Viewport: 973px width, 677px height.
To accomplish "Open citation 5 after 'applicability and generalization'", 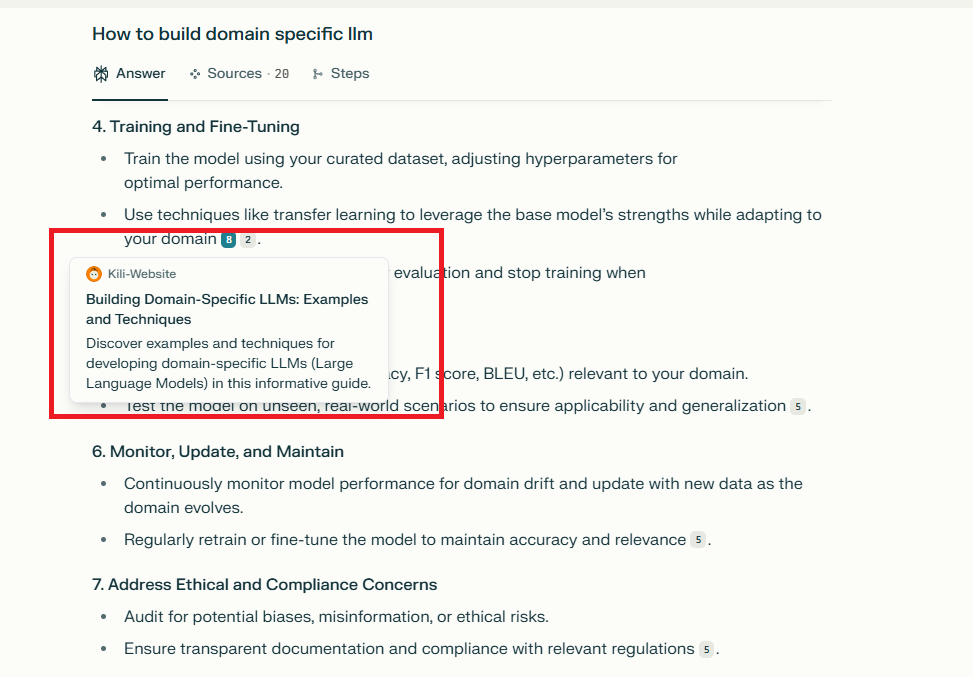I will click(x=798, y=406).
